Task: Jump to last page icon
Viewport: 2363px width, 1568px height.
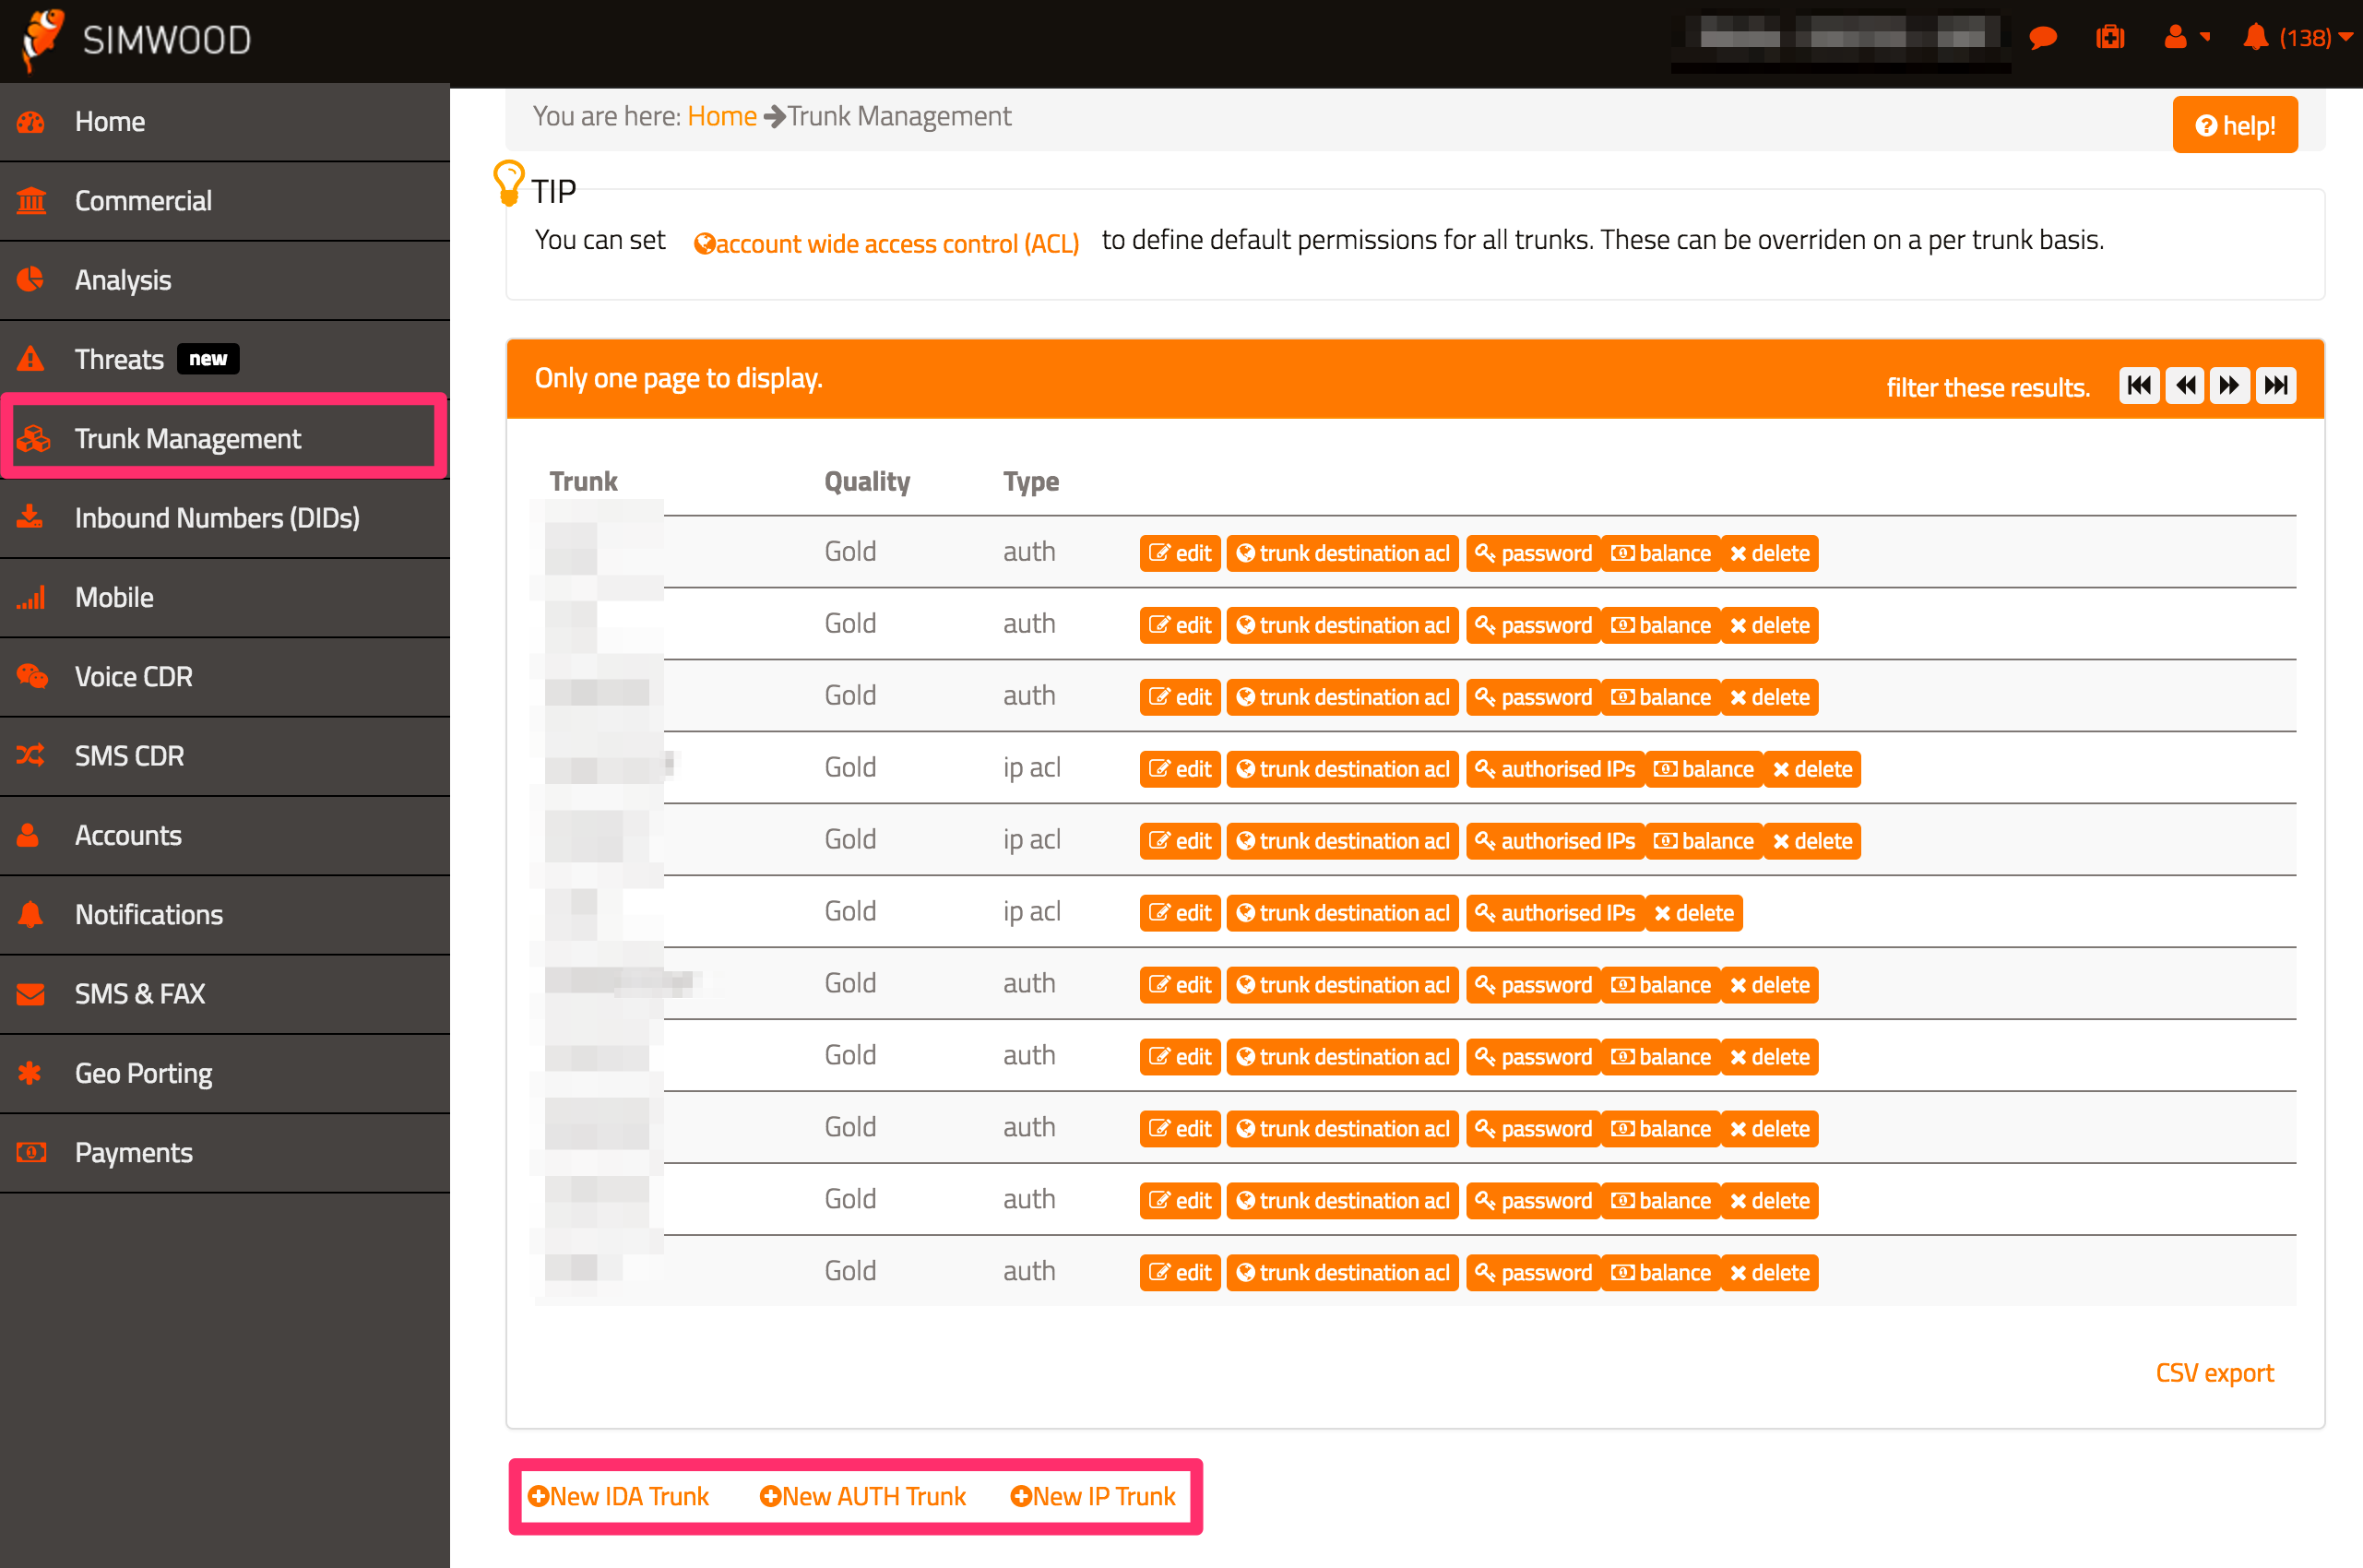Action: pyautogui.click(x=2276, y=386)
